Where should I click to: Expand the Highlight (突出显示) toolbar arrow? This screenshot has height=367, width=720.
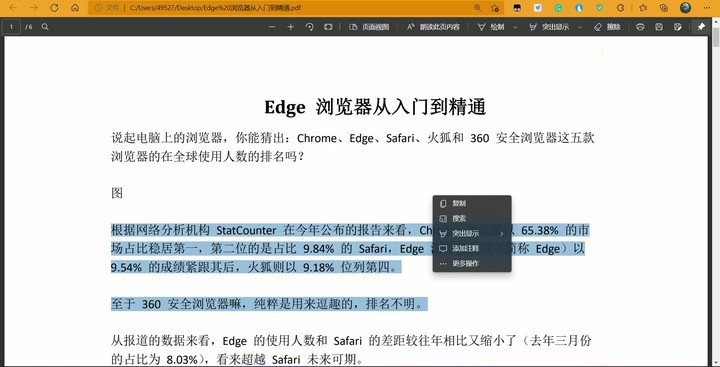(579, 27)
